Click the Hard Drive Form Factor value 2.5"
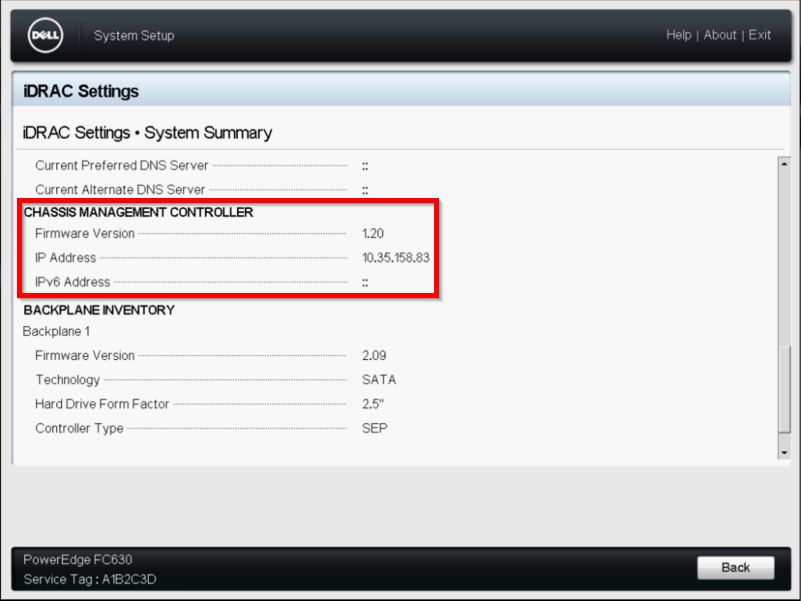Screen dimensions: 801x601 pyautogui.click(x=373, y=404)
